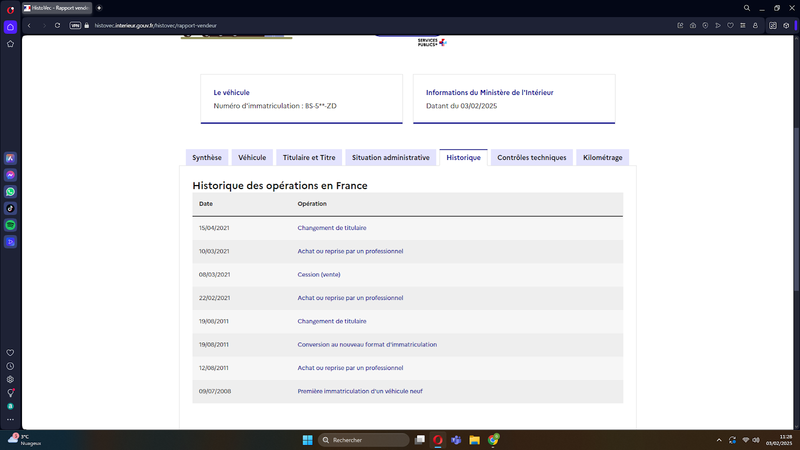
Task: Click 'Changement de titulaire' dated 19/08/2011
Action: pyautogui.click(x=332, y=321)
